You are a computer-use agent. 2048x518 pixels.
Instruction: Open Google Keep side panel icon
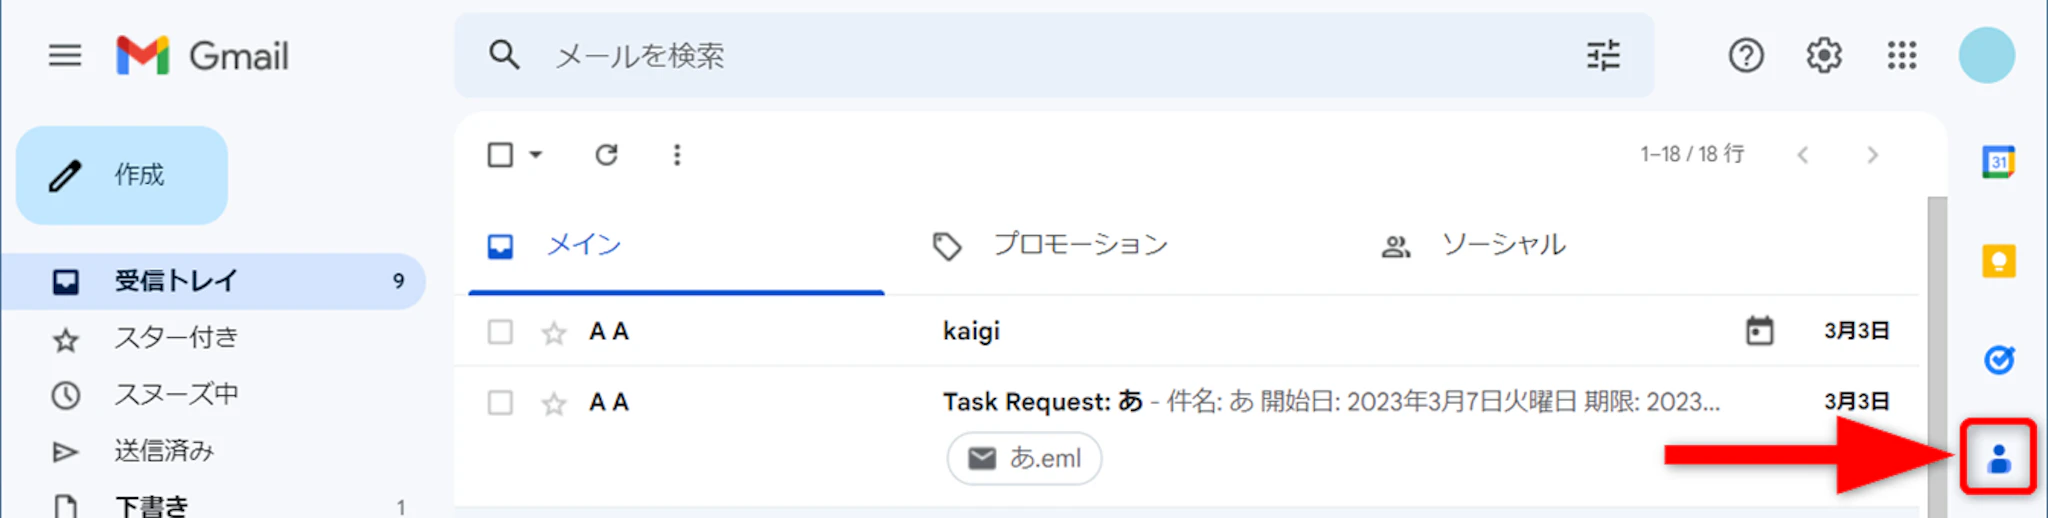(x=1998, y=261)
